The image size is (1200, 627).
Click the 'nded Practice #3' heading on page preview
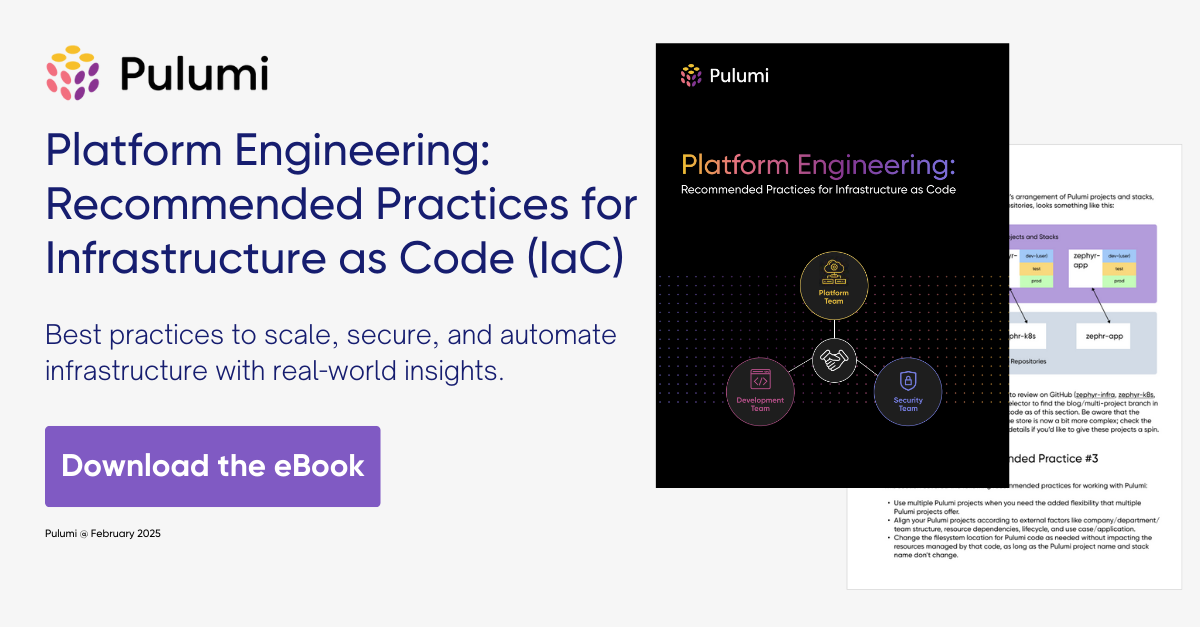click(1054, 458)
